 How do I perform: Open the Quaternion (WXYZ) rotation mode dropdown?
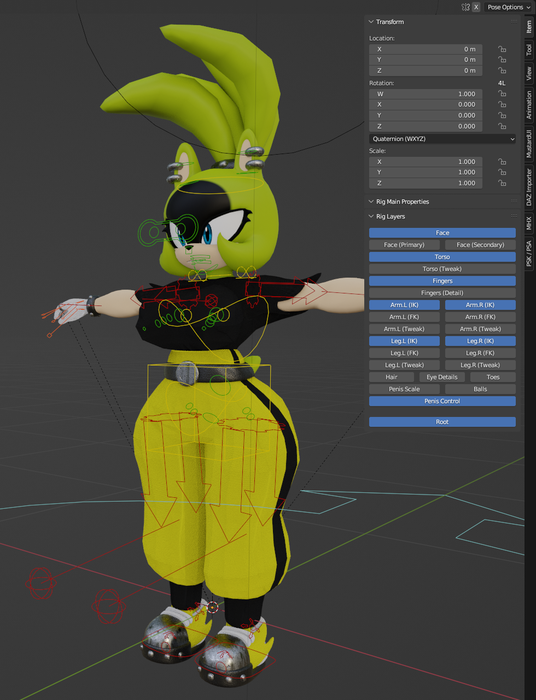tap(442, 139)
